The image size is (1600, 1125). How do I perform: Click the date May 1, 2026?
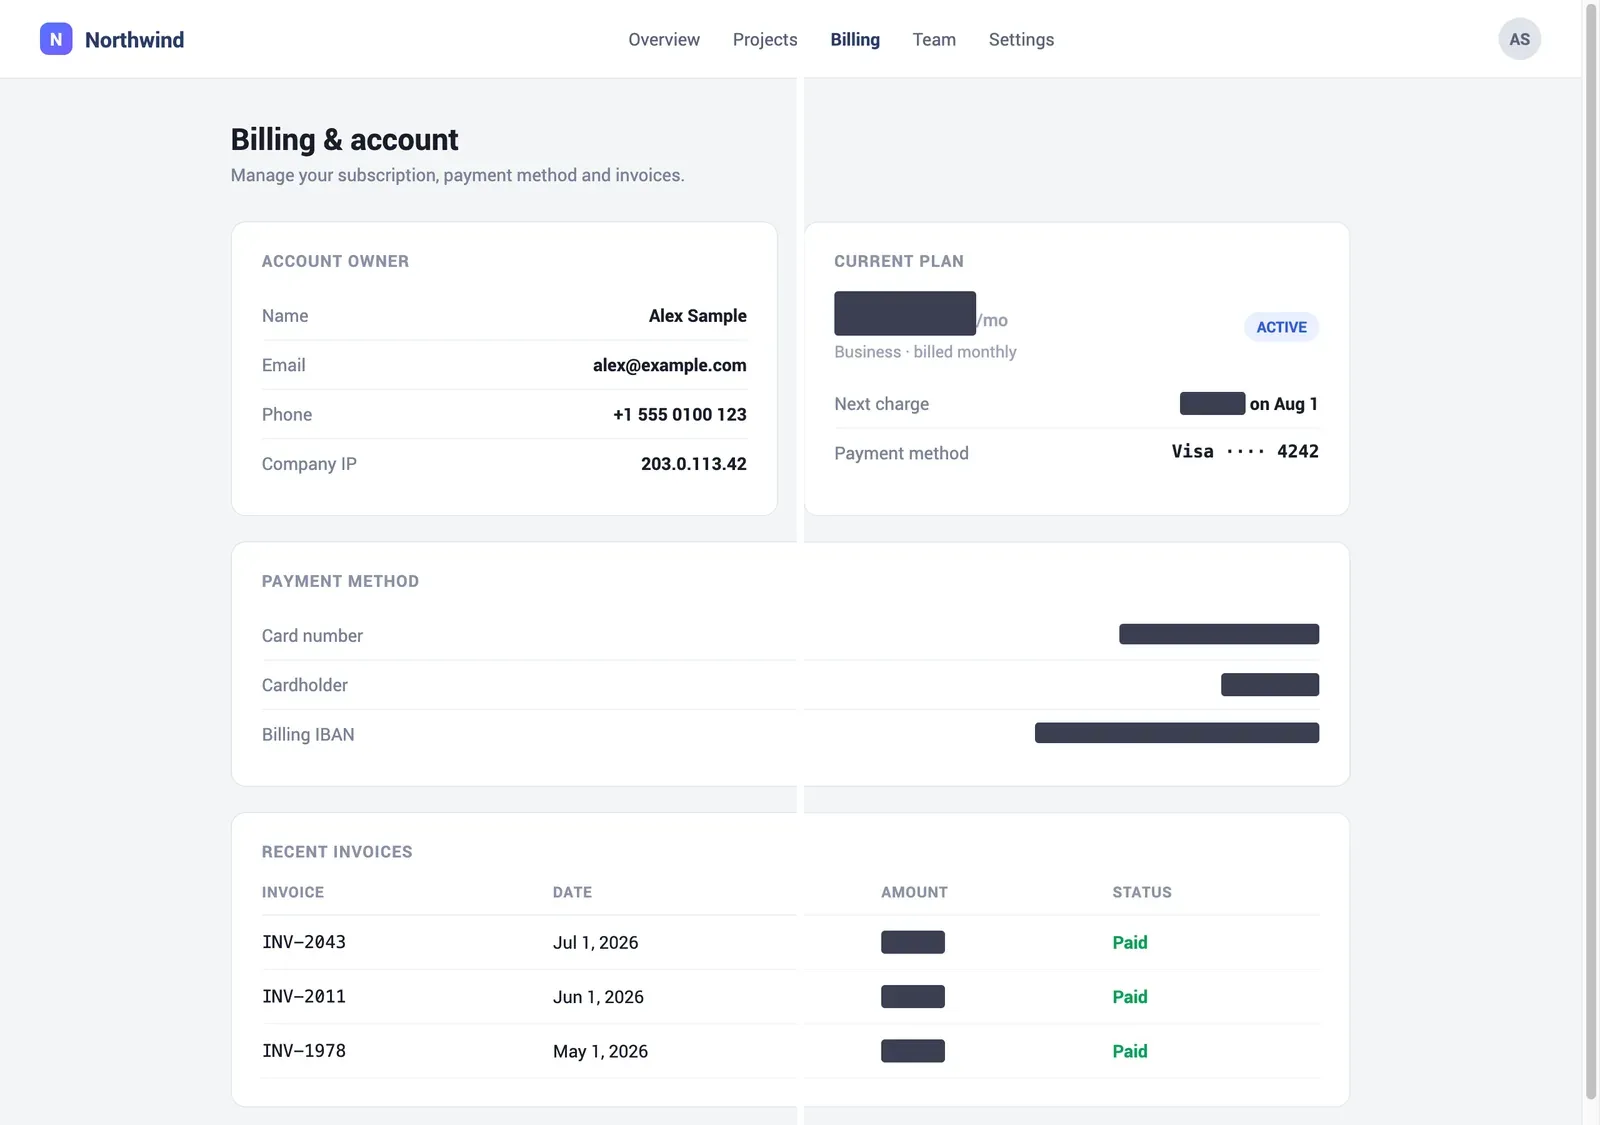600,1052
